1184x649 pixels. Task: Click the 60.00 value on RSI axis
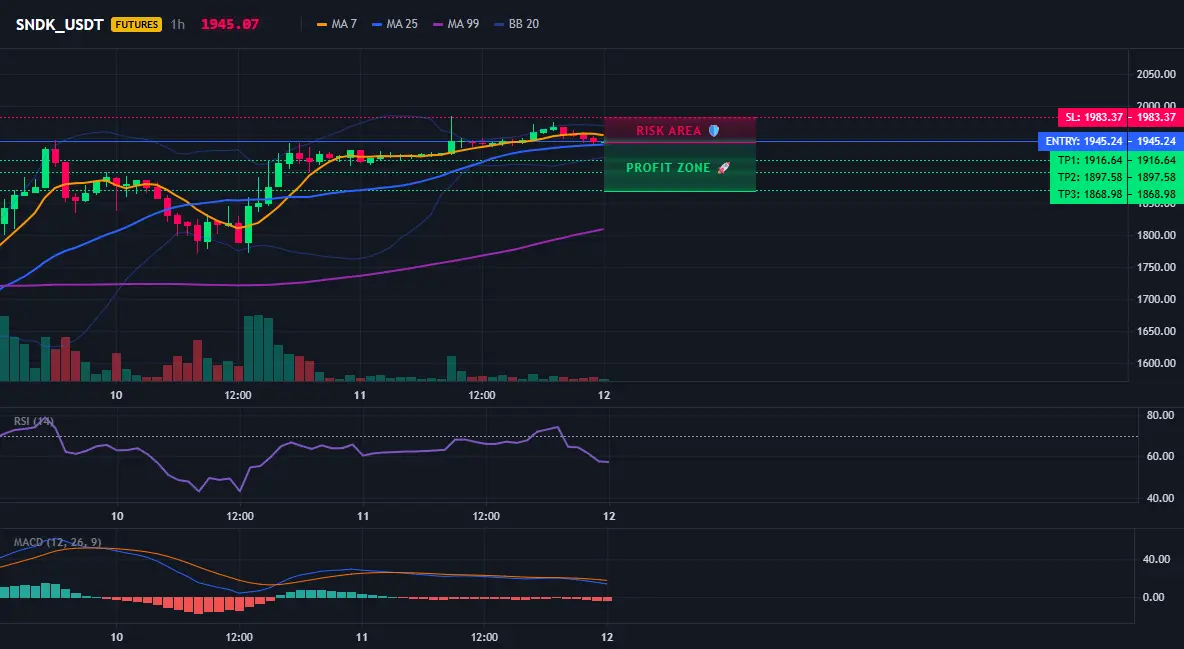pyautogui.click(x=1160, y=456)
